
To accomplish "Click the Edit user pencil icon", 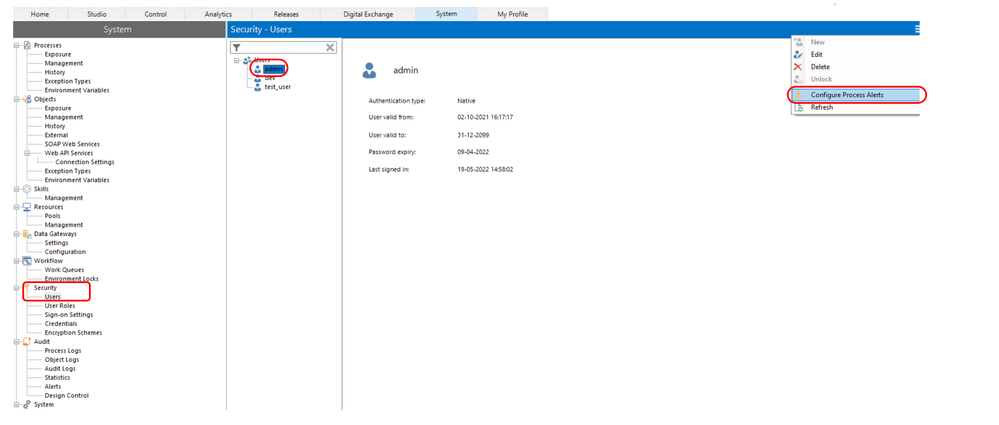I will click(x=798, y=54).
